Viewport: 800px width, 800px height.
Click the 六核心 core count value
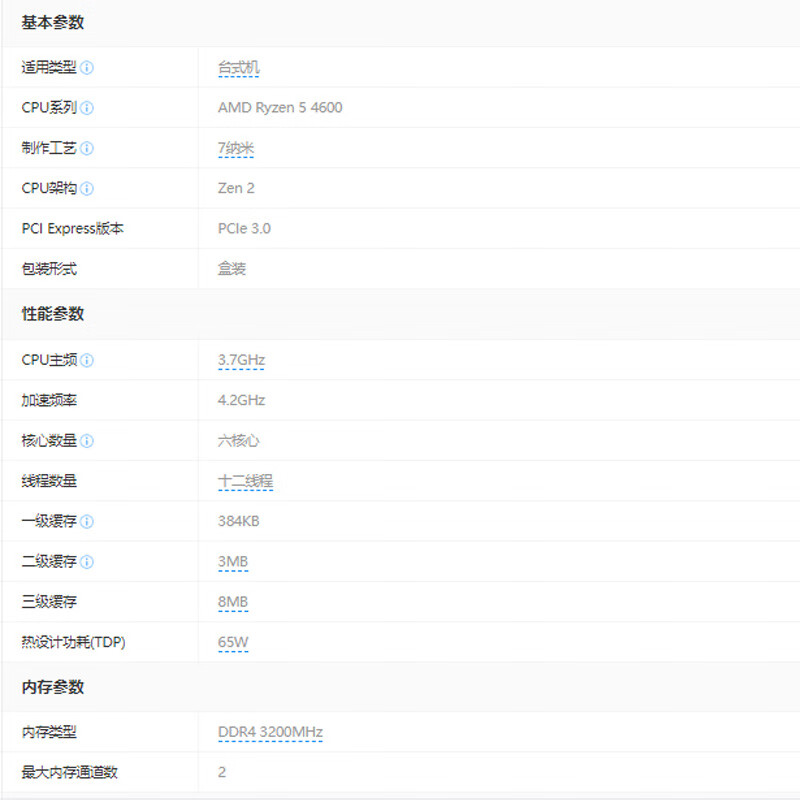[239, 441]
